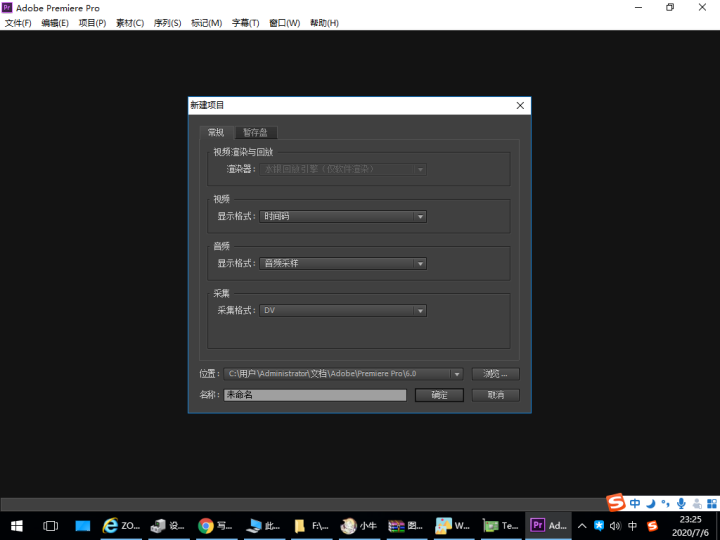This screenshot has width=720, height=540.
Task: Open the 编辑(E) menu
Action: [x=55, y=23]
